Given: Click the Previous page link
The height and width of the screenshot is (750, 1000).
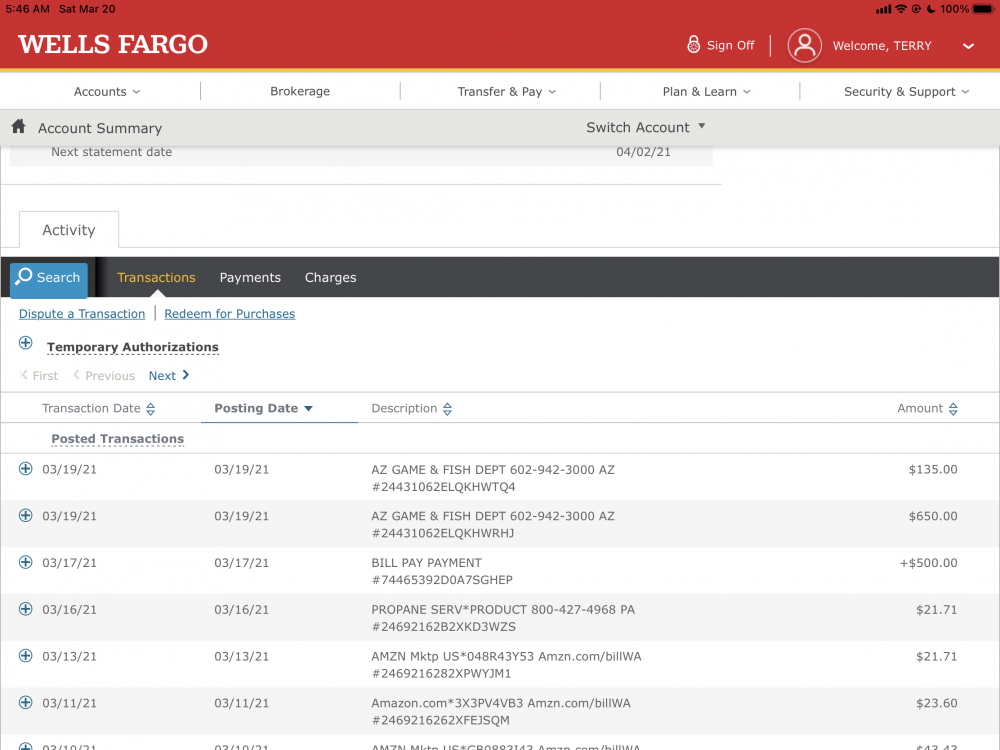Looking at the screenshot, I should (x=104, y=376).
